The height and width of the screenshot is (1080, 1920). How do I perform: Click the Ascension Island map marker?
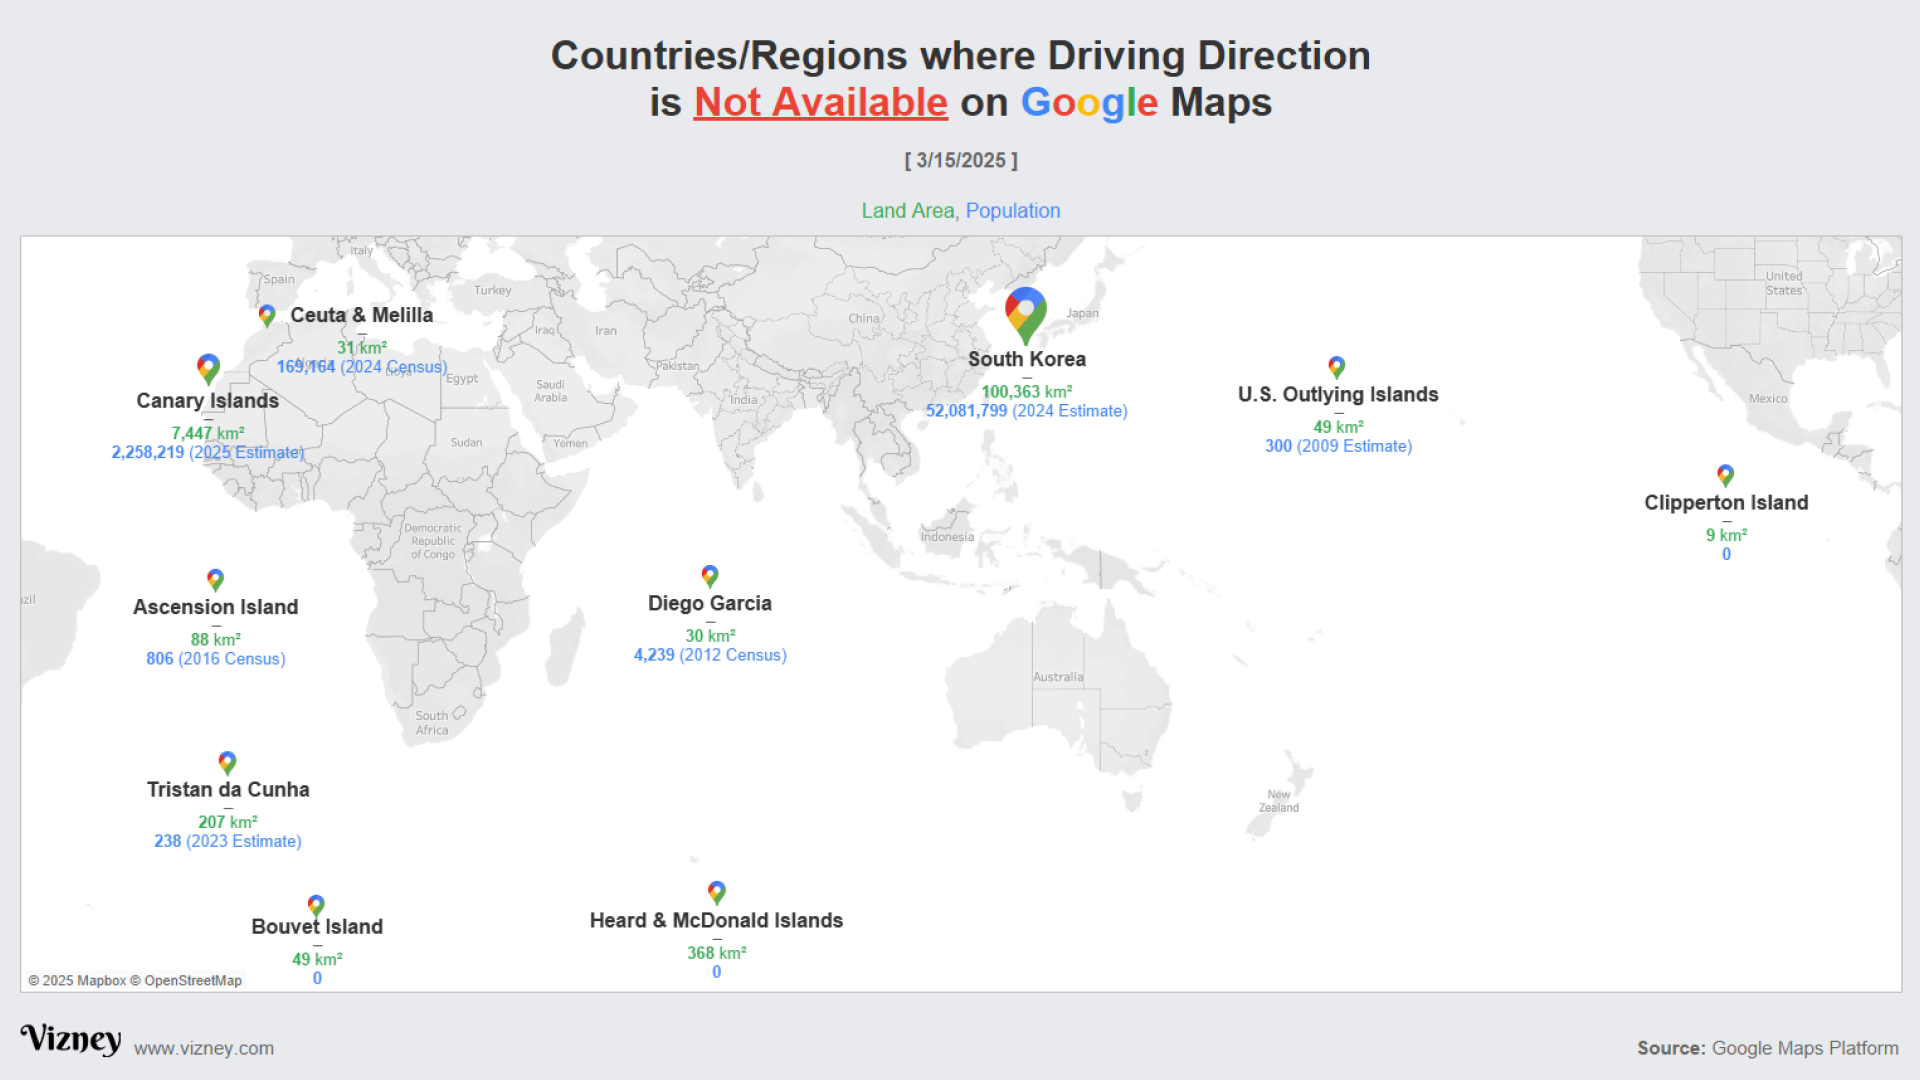tap(215, 579)
